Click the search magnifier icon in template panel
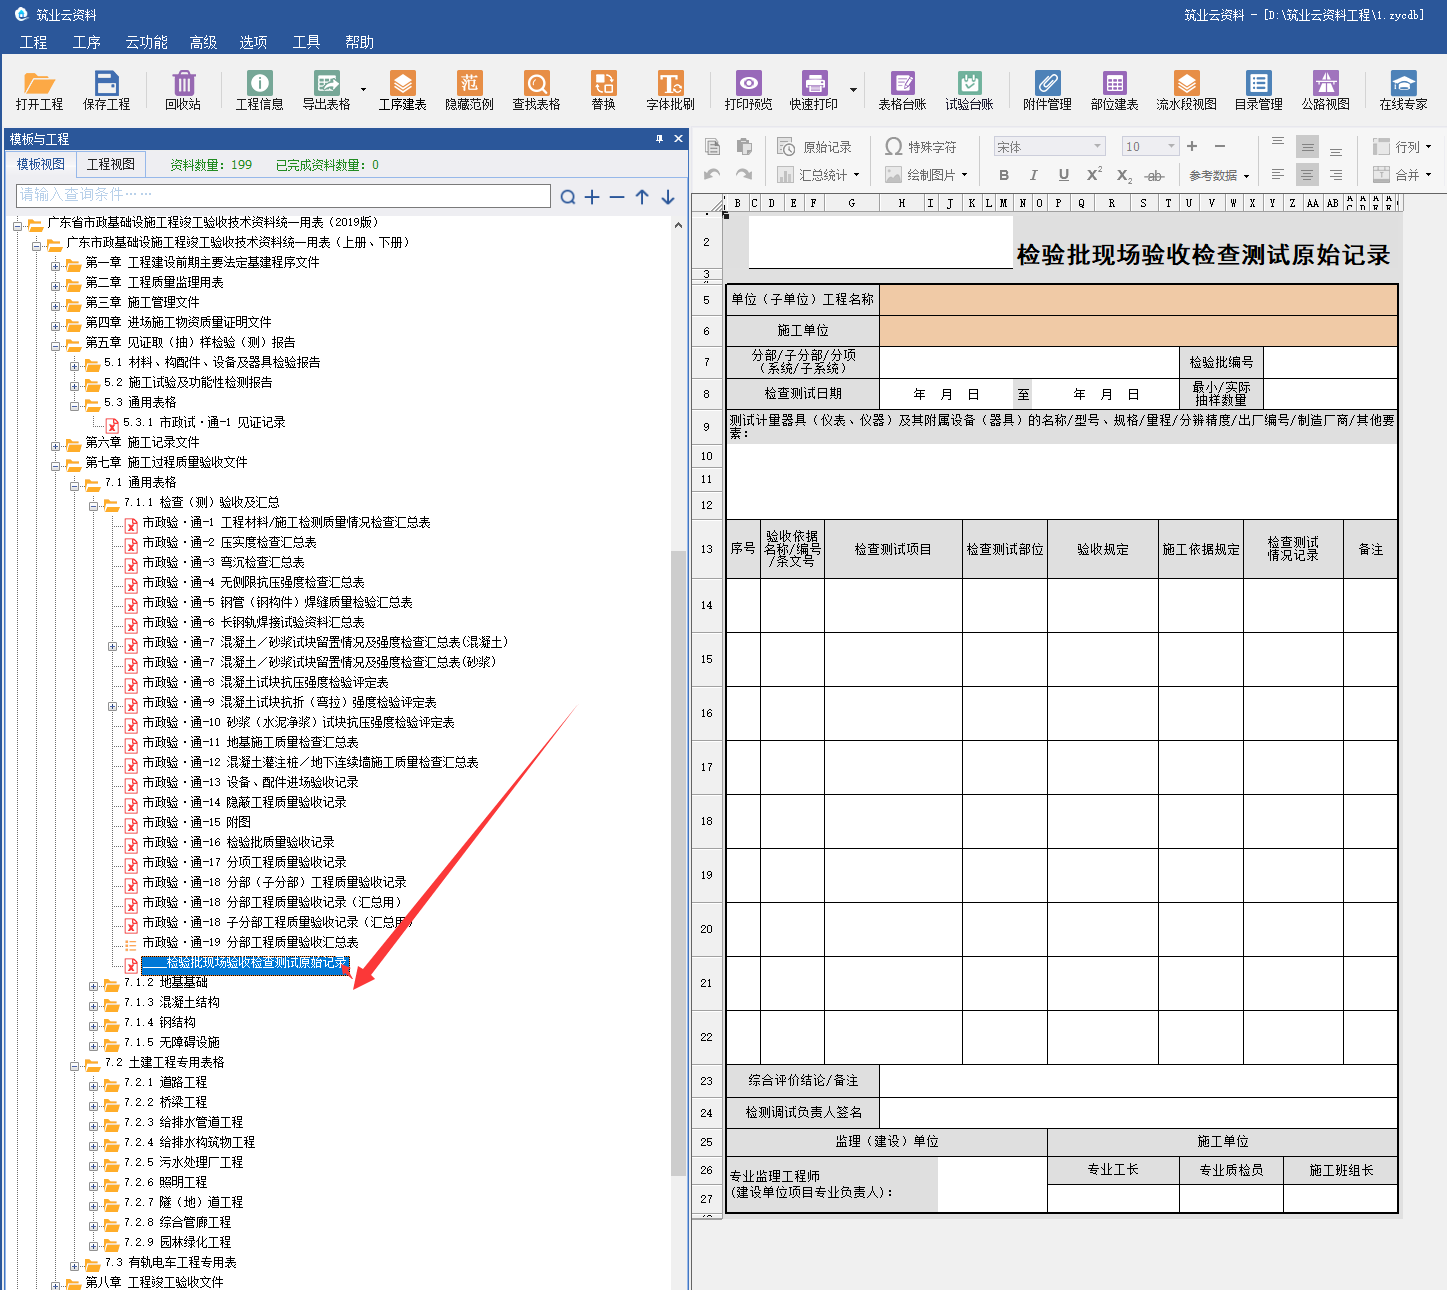Viewport: 1447px width, 1290px height. (568, 197)
